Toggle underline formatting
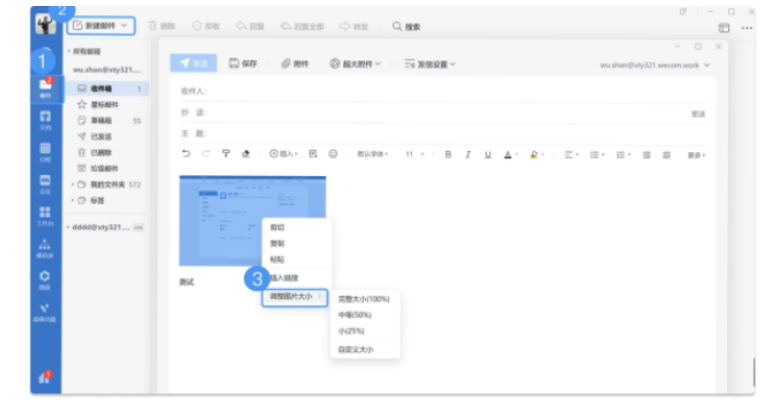 click(x=488, y=154)
